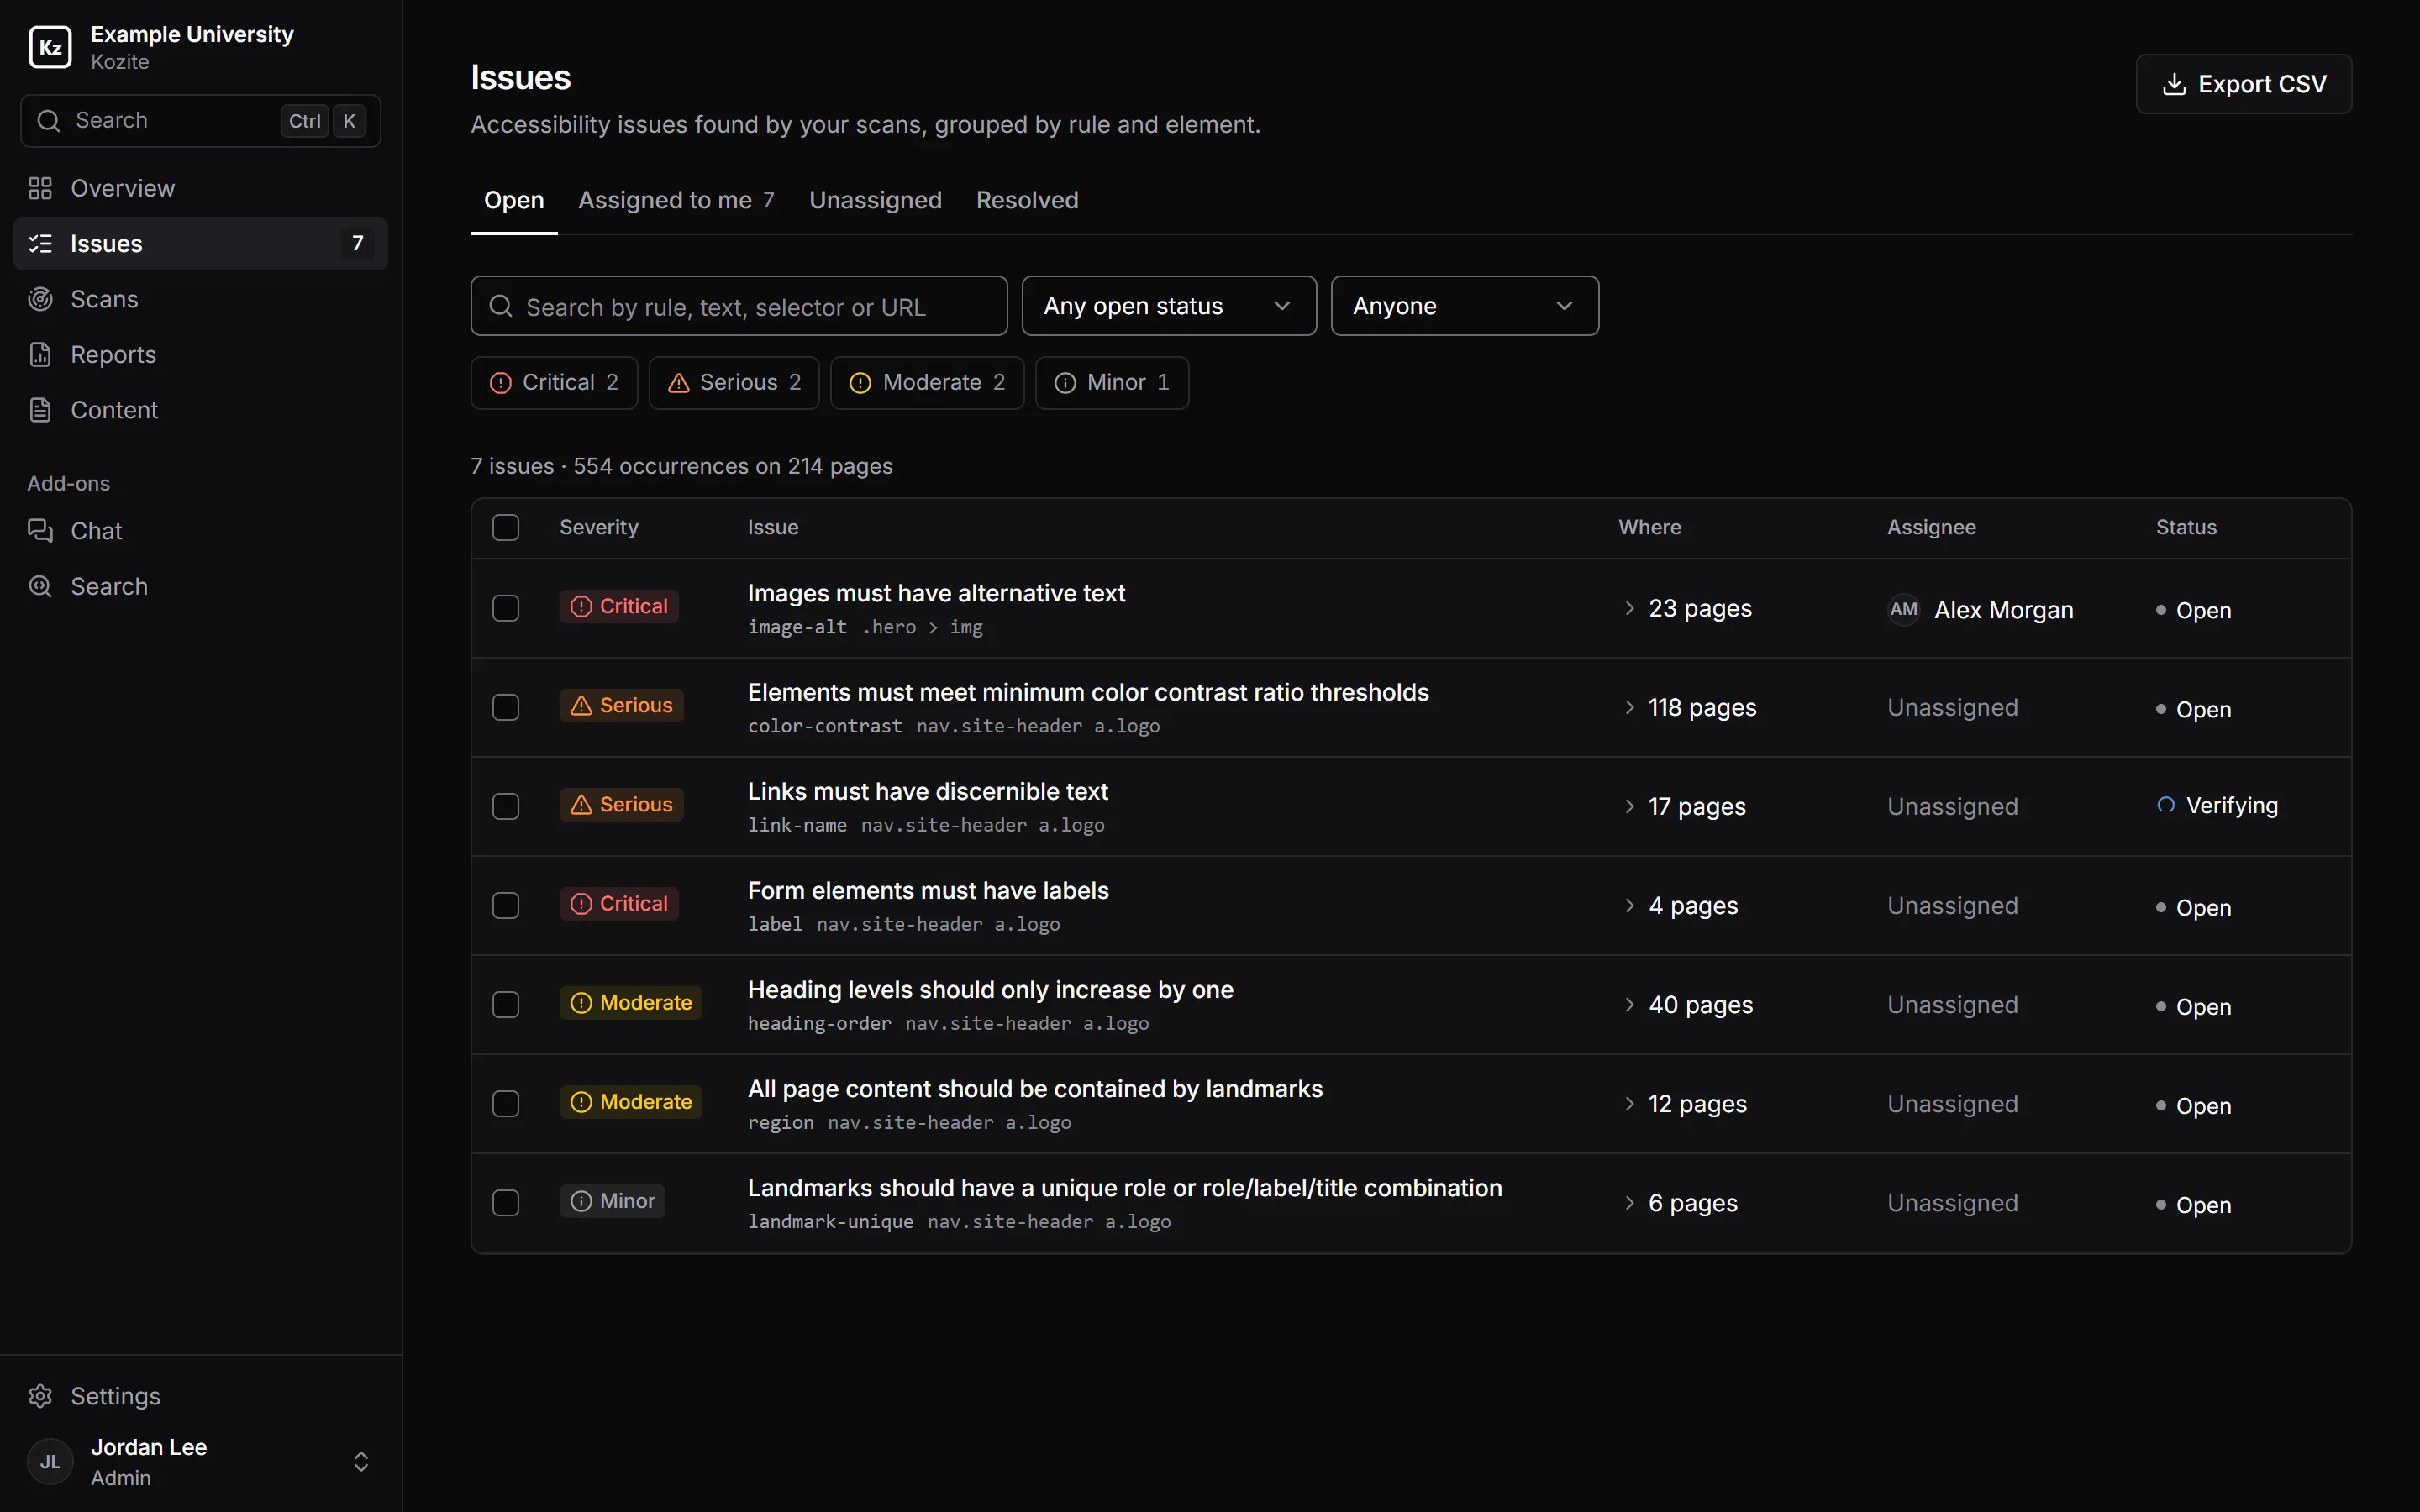Image resolution: width=2420 pixels, height=1512 pixels.
Task: Click the AM avatar for Alex Morgan
Action: 1904,609
